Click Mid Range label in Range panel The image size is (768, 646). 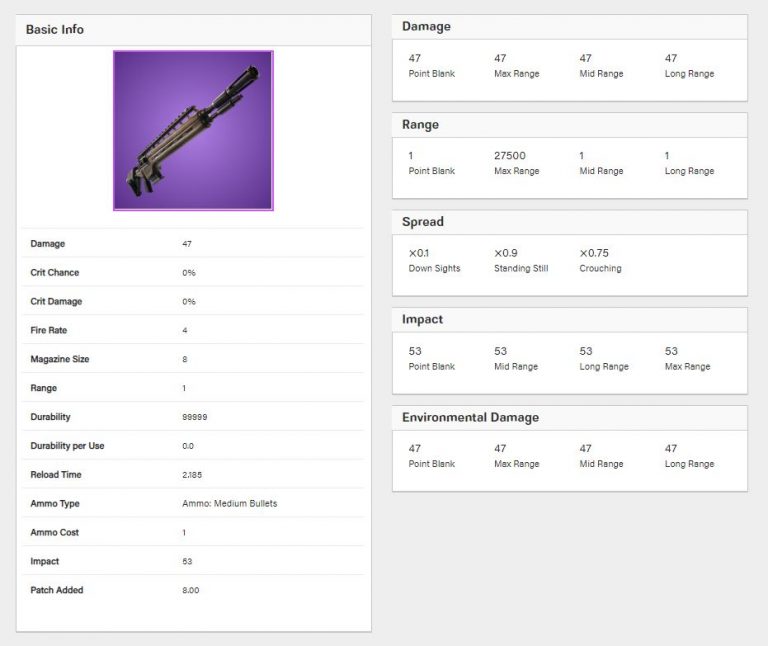[x=601, y=171]
